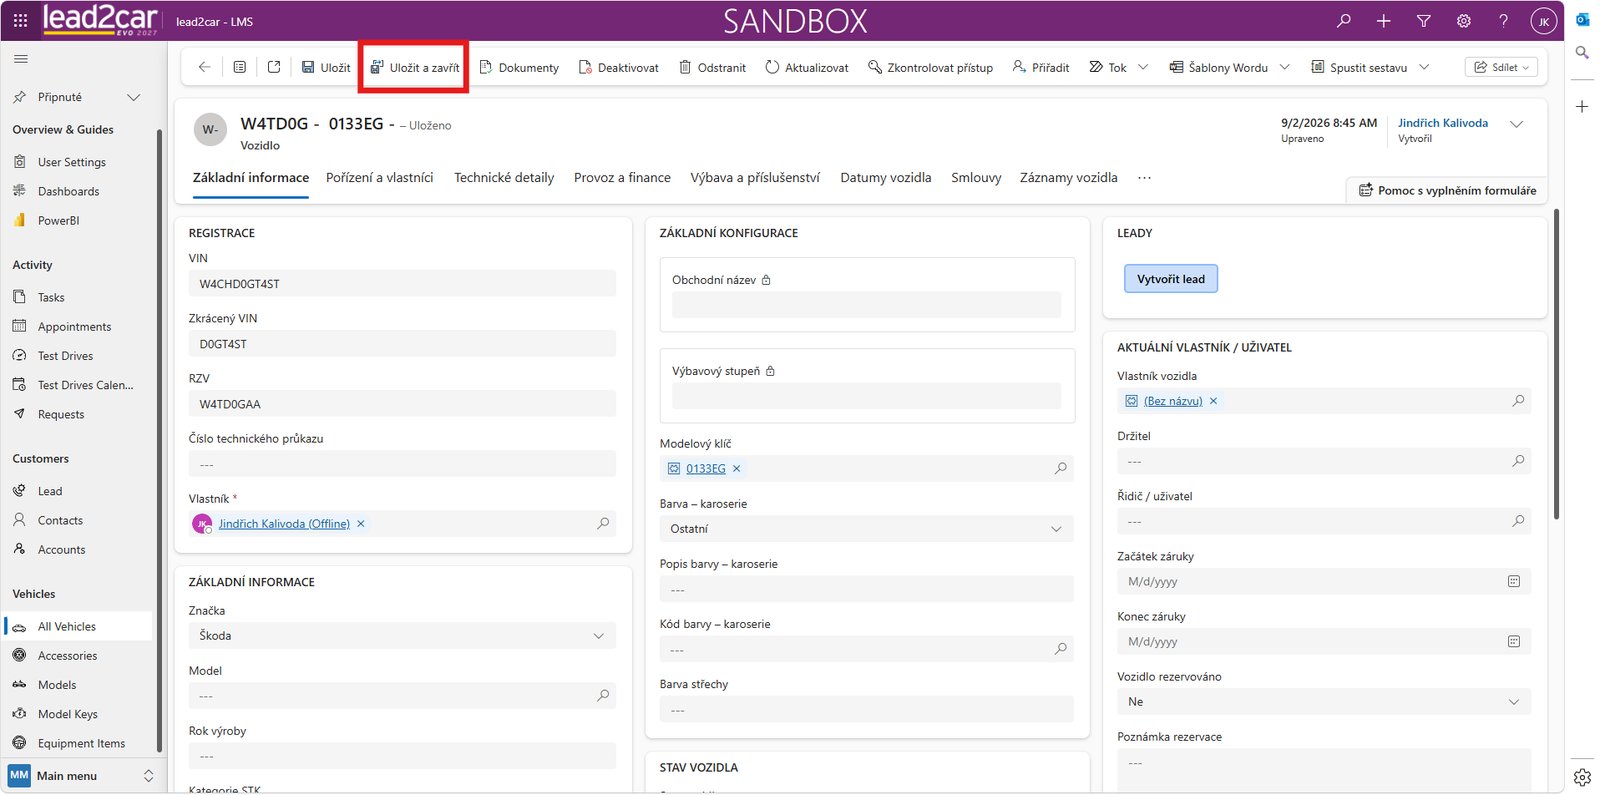Go back using the back arrow
This screenshot has width=1600, height=795.
(204, 67)
